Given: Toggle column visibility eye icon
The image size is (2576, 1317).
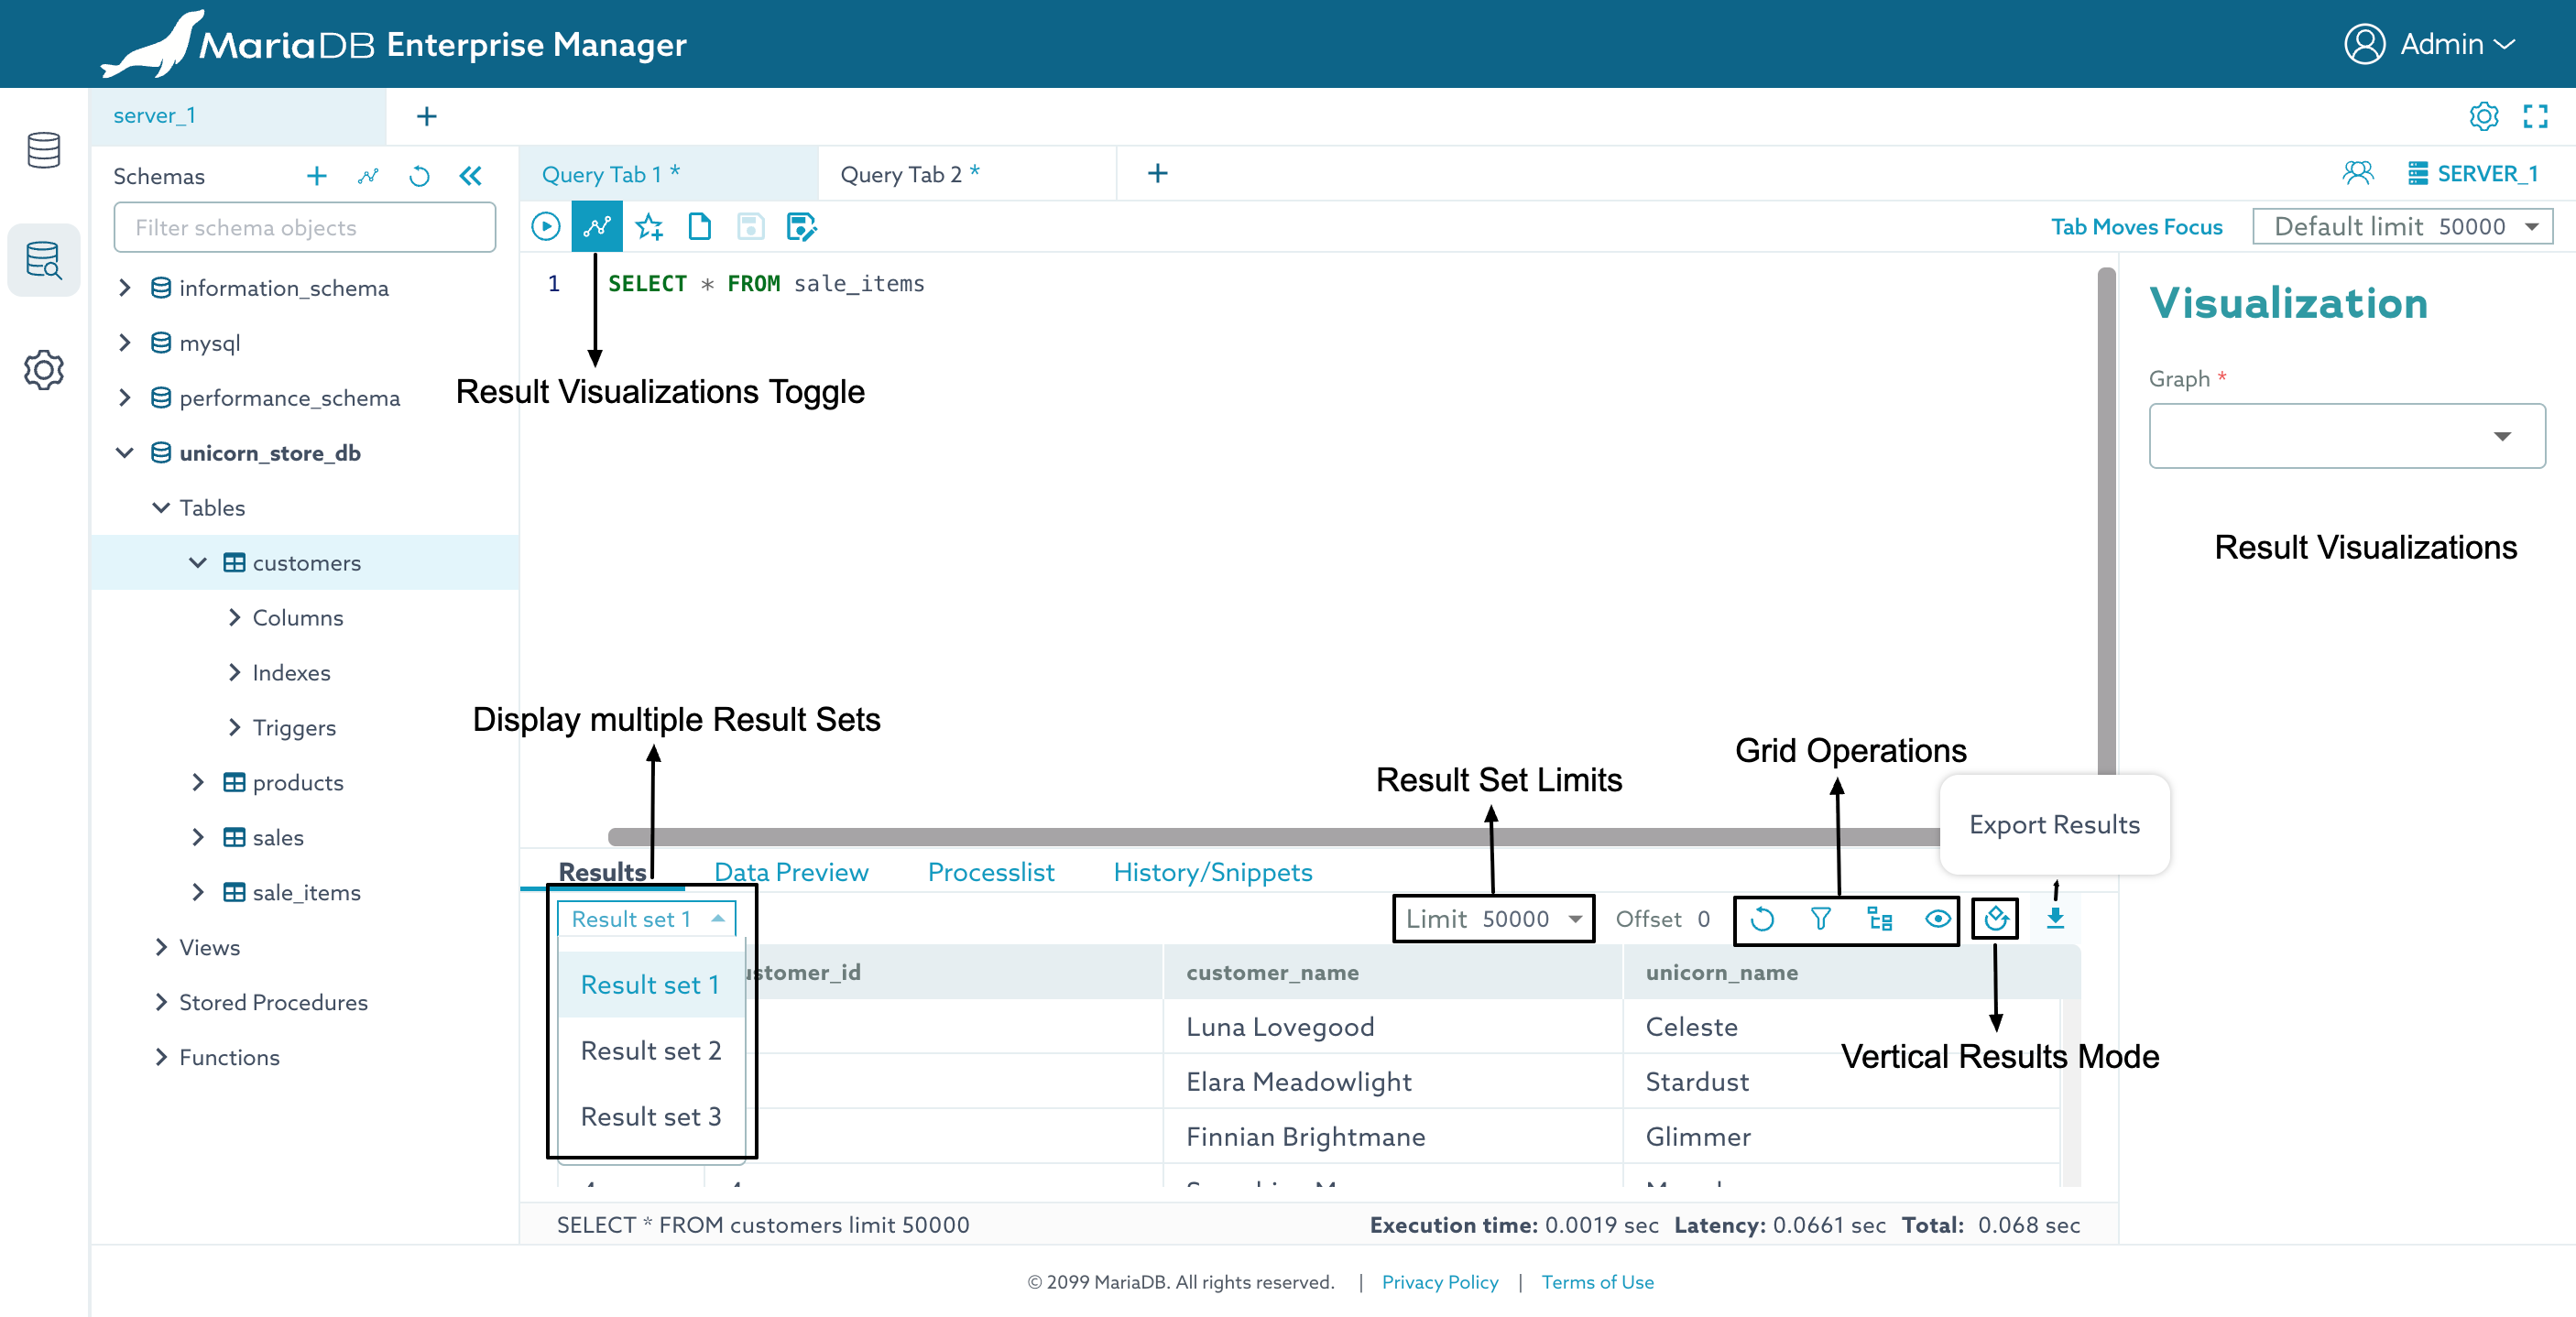Looking at the screenshot, I should tap(1937, 918).
